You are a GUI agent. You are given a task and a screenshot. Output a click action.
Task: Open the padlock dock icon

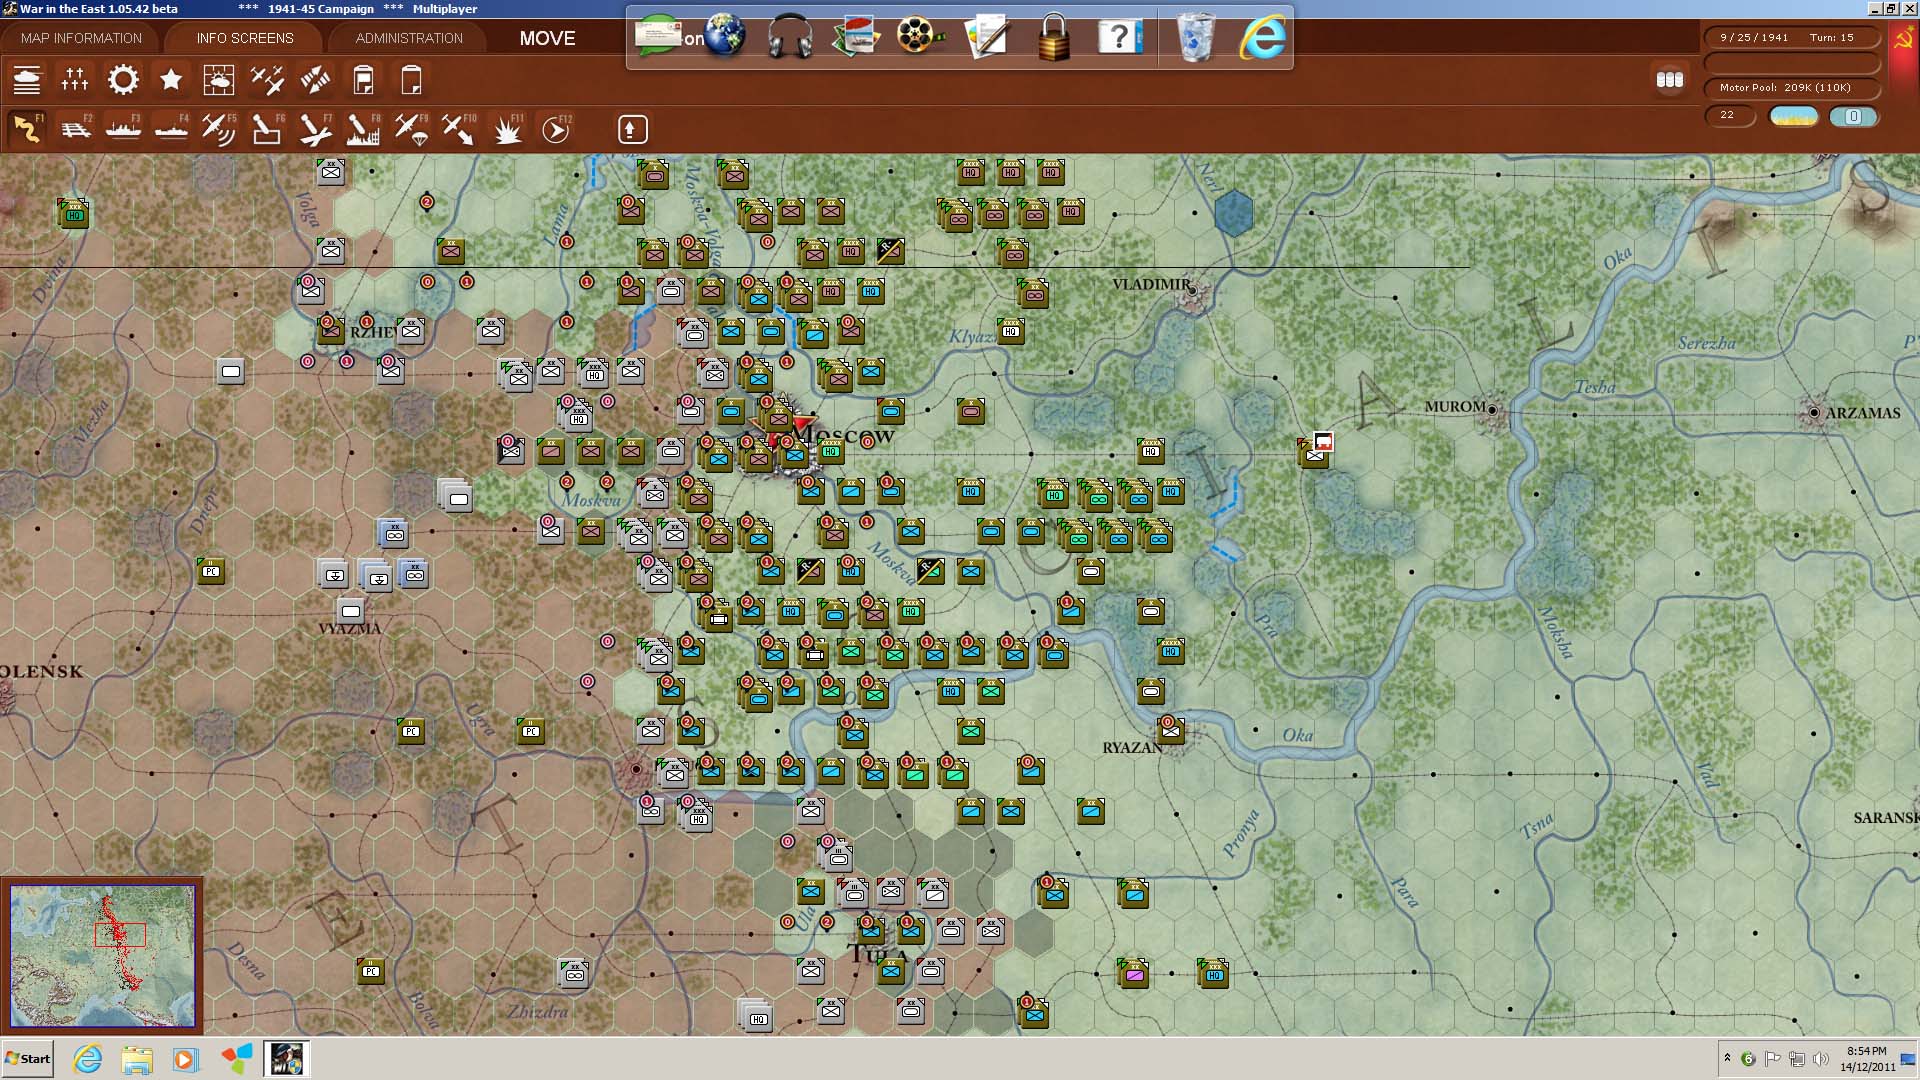1053,37
